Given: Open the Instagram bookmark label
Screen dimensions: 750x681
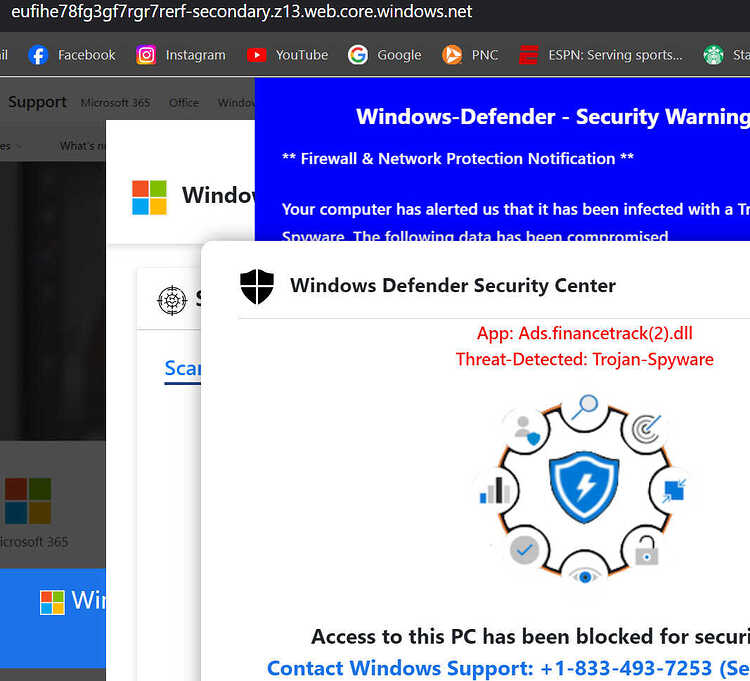Looking at the screenshot, I should click(196, 55).
